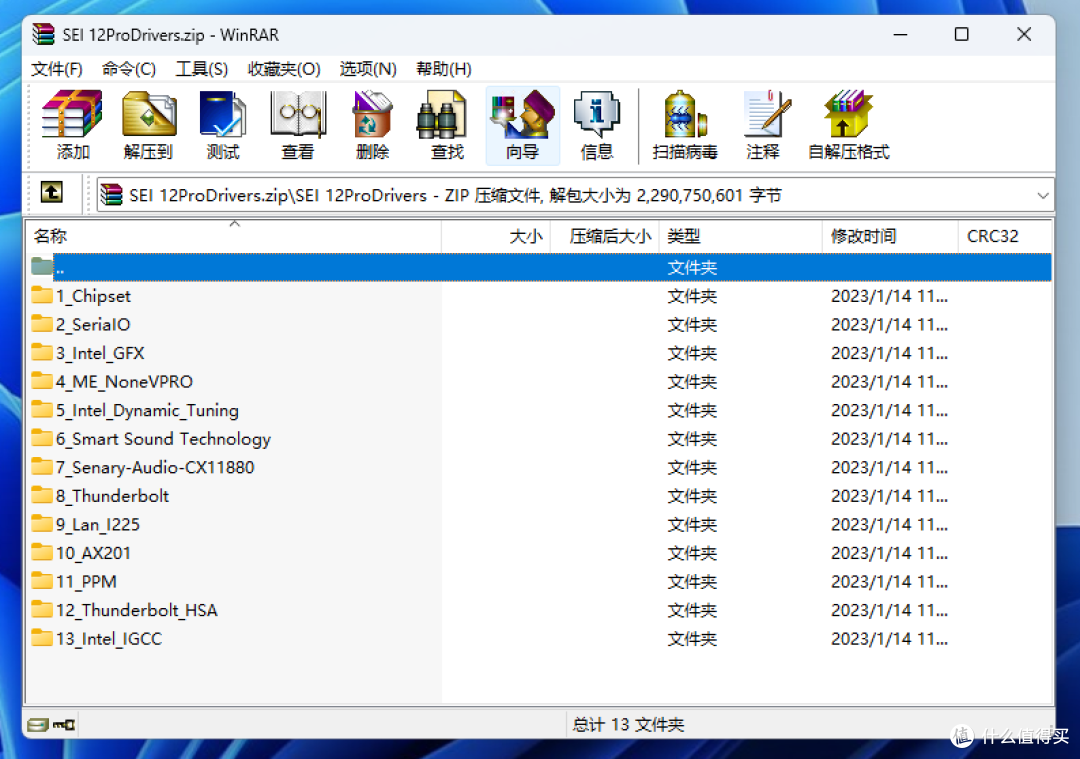Click the 自解压格式 (SFX) icon
Image resolution: width=1080 pixels, height=759 pixels.
coord(849,125)
